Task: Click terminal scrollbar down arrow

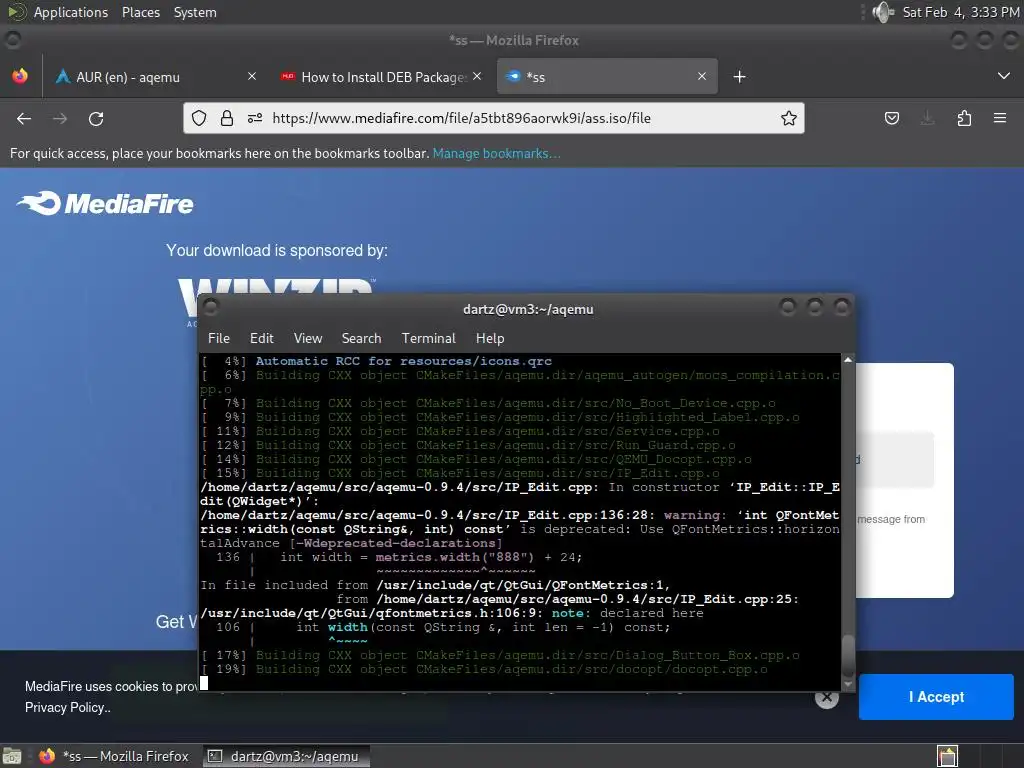Action: point(848,684)
